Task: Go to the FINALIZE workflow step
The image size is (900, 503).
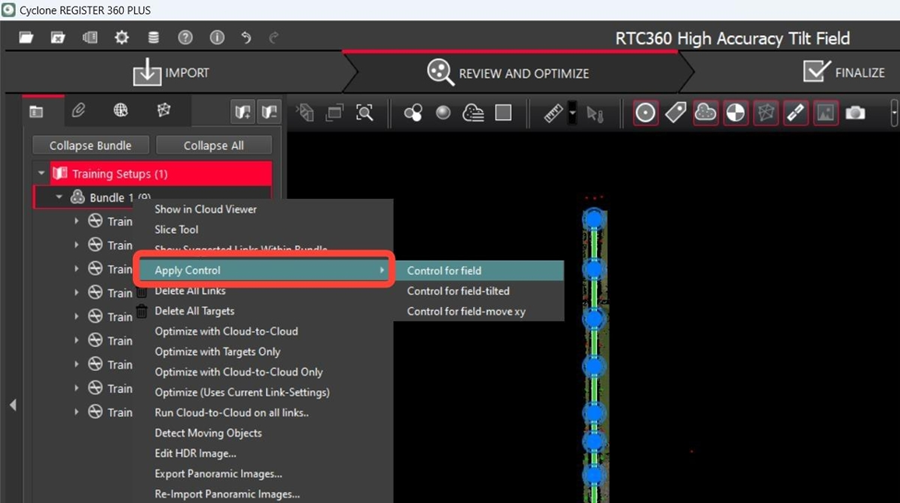Action: 845,72
